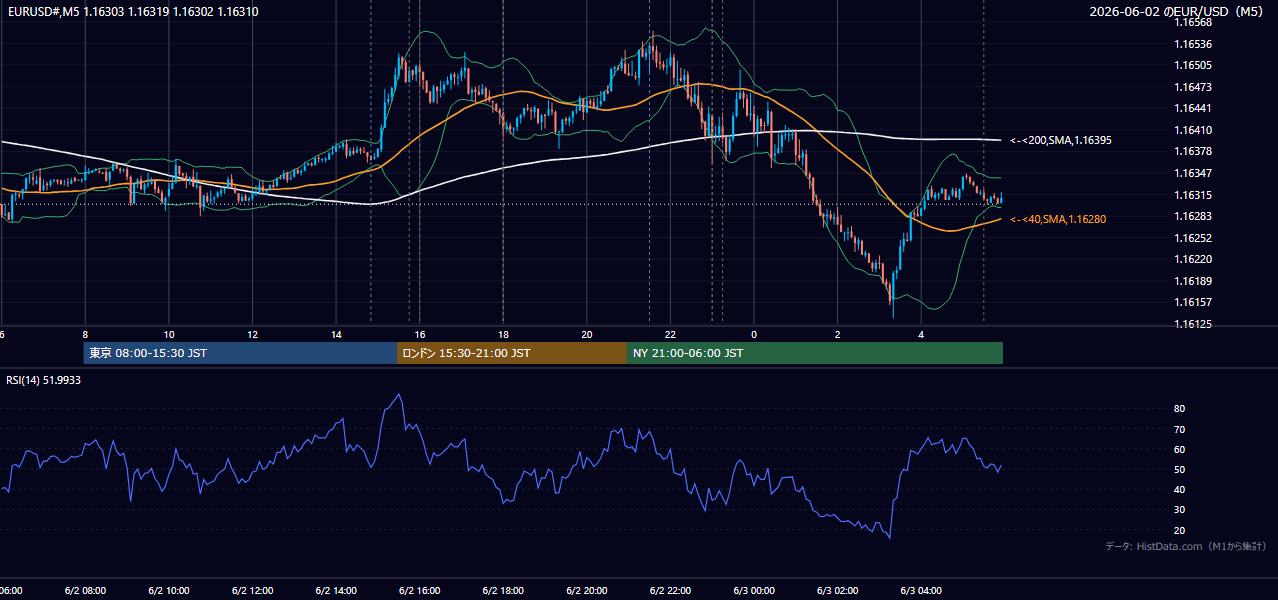Click hour tick 14 under the price chart
This screenshot has width=1278, height=600.
336,334
